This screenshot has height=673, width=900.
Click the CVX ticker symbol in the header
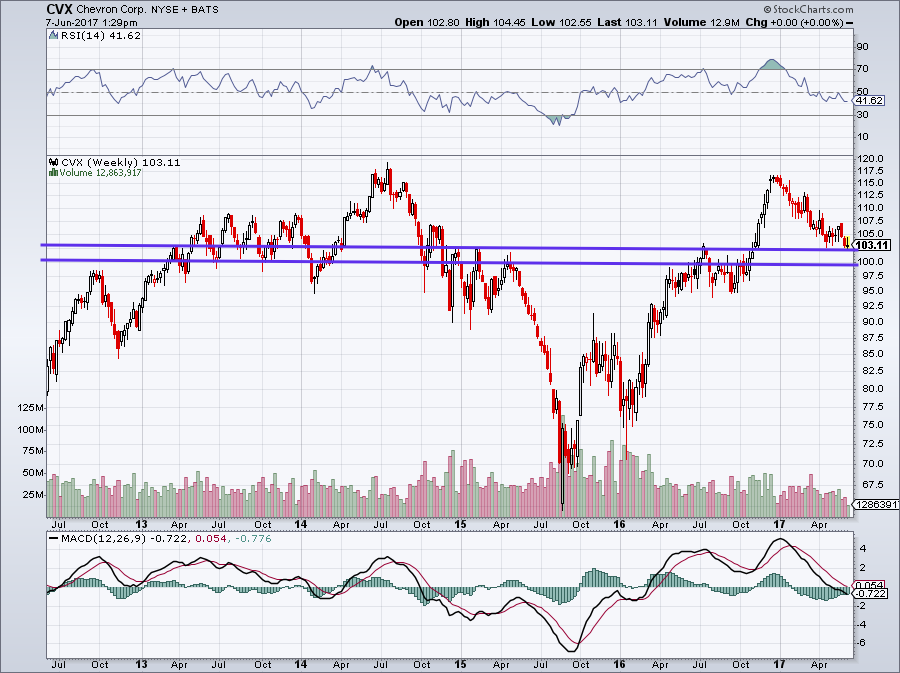click(59, 9)
